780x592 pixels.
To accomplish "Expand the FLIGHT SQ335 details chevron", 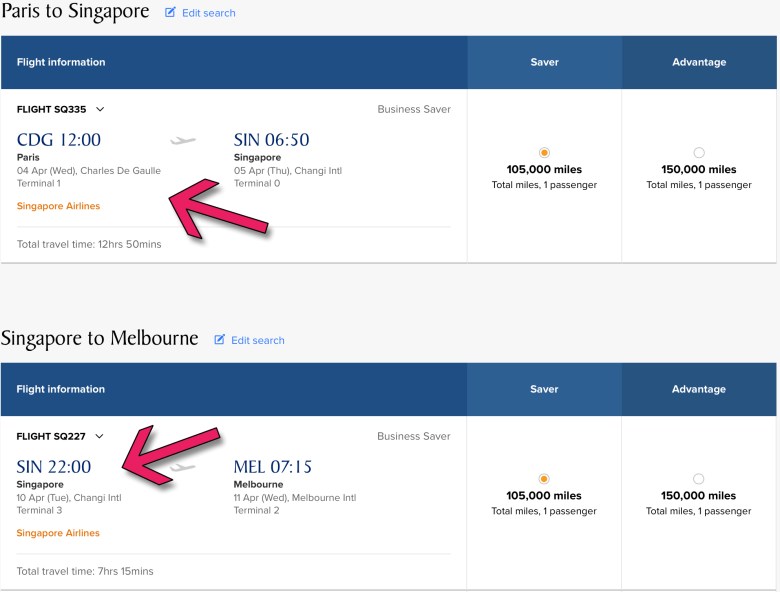I will 100,109.
